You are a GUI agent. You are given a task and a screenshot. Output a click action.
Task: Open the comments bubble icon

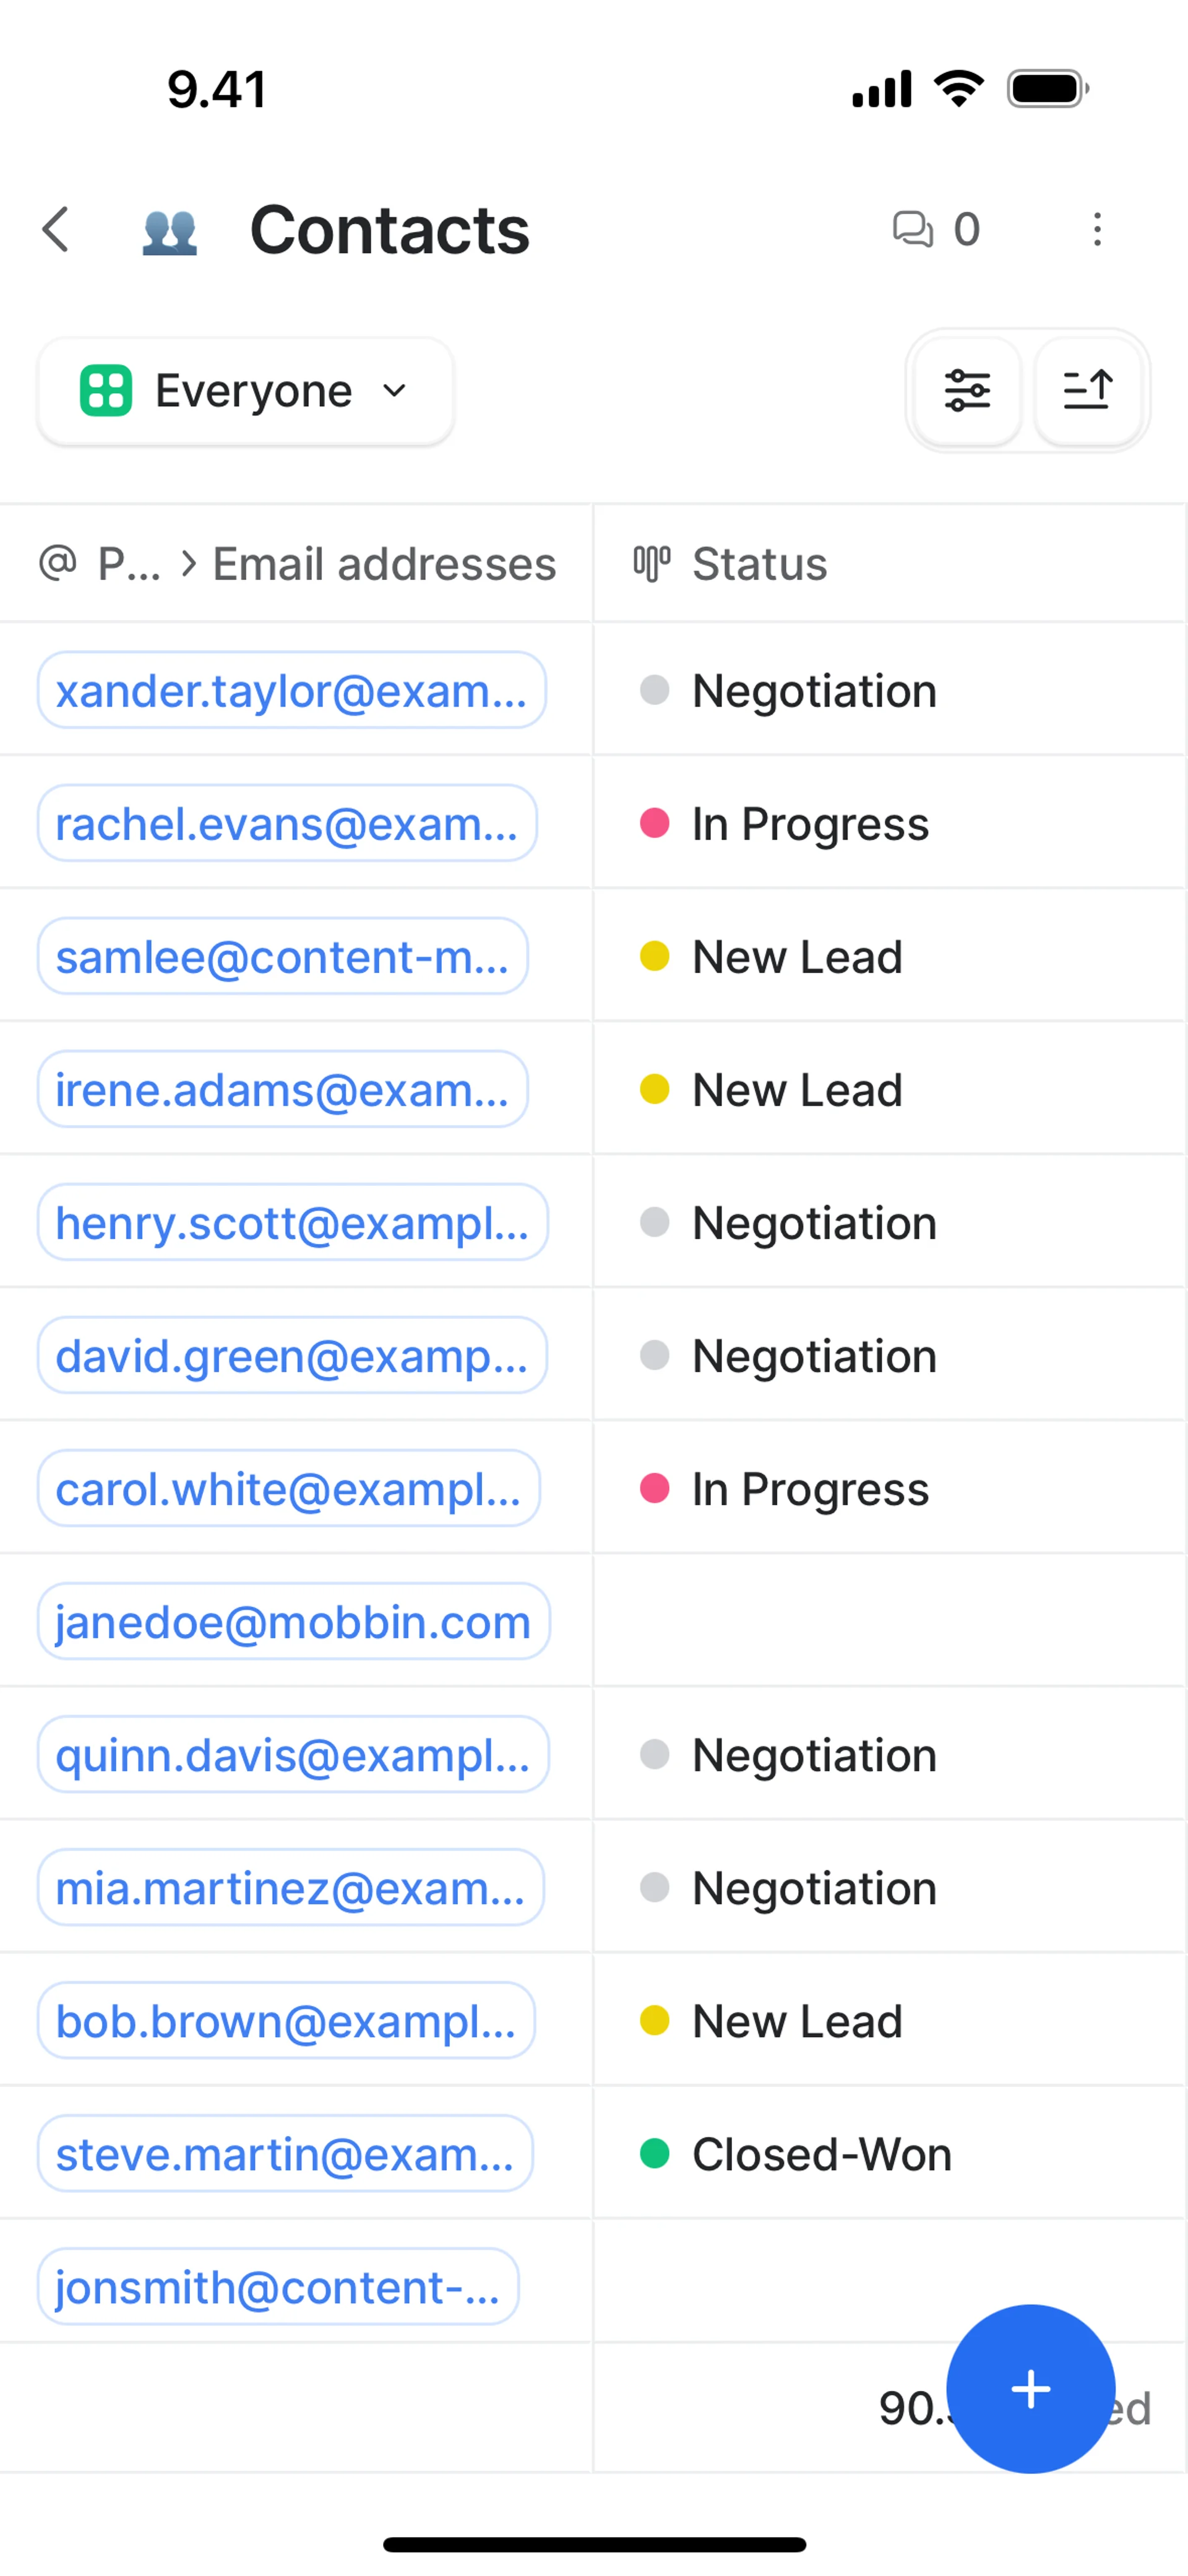point(912,229)
